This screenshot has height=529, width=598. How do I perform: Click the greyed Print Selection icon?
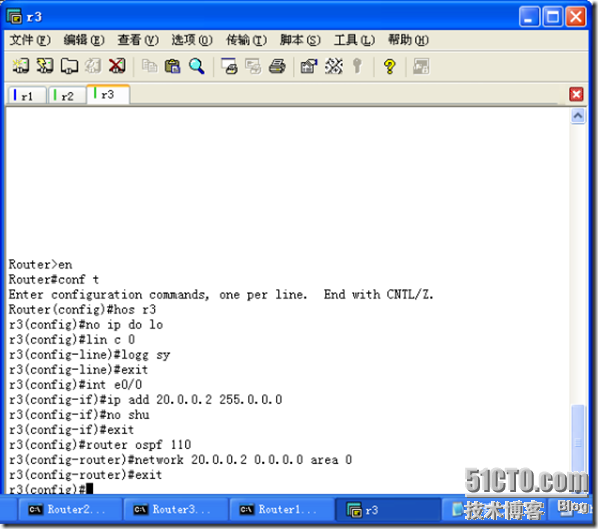click(253, 66)
